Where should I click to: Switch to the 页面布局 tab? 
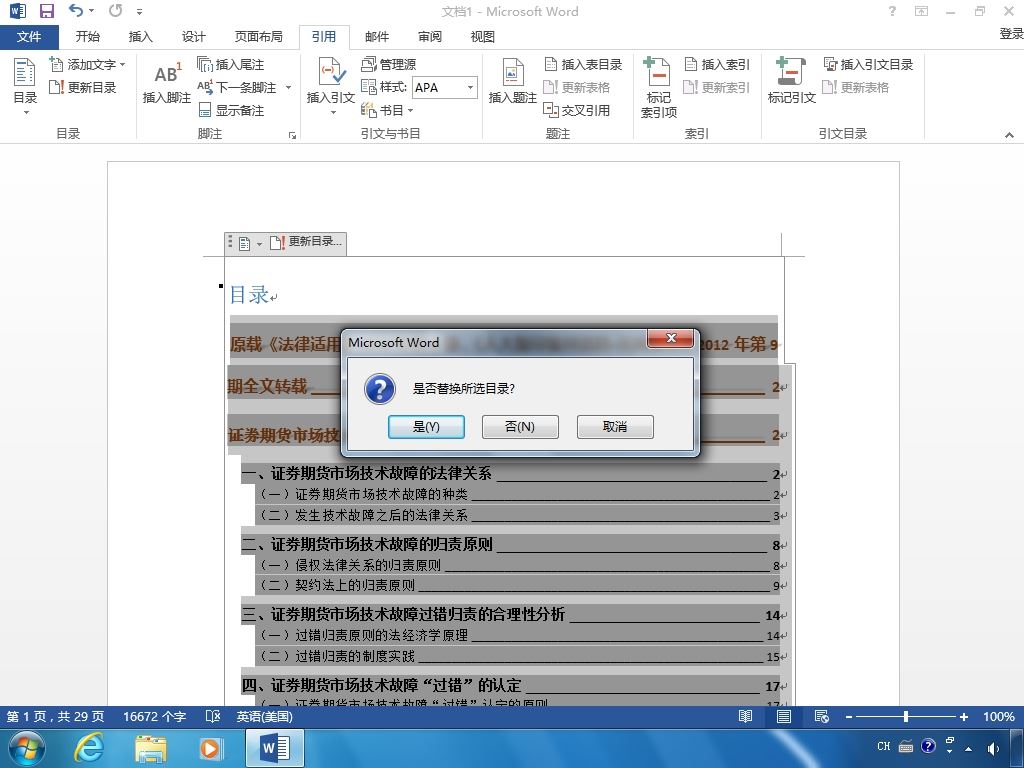[259, 37]
